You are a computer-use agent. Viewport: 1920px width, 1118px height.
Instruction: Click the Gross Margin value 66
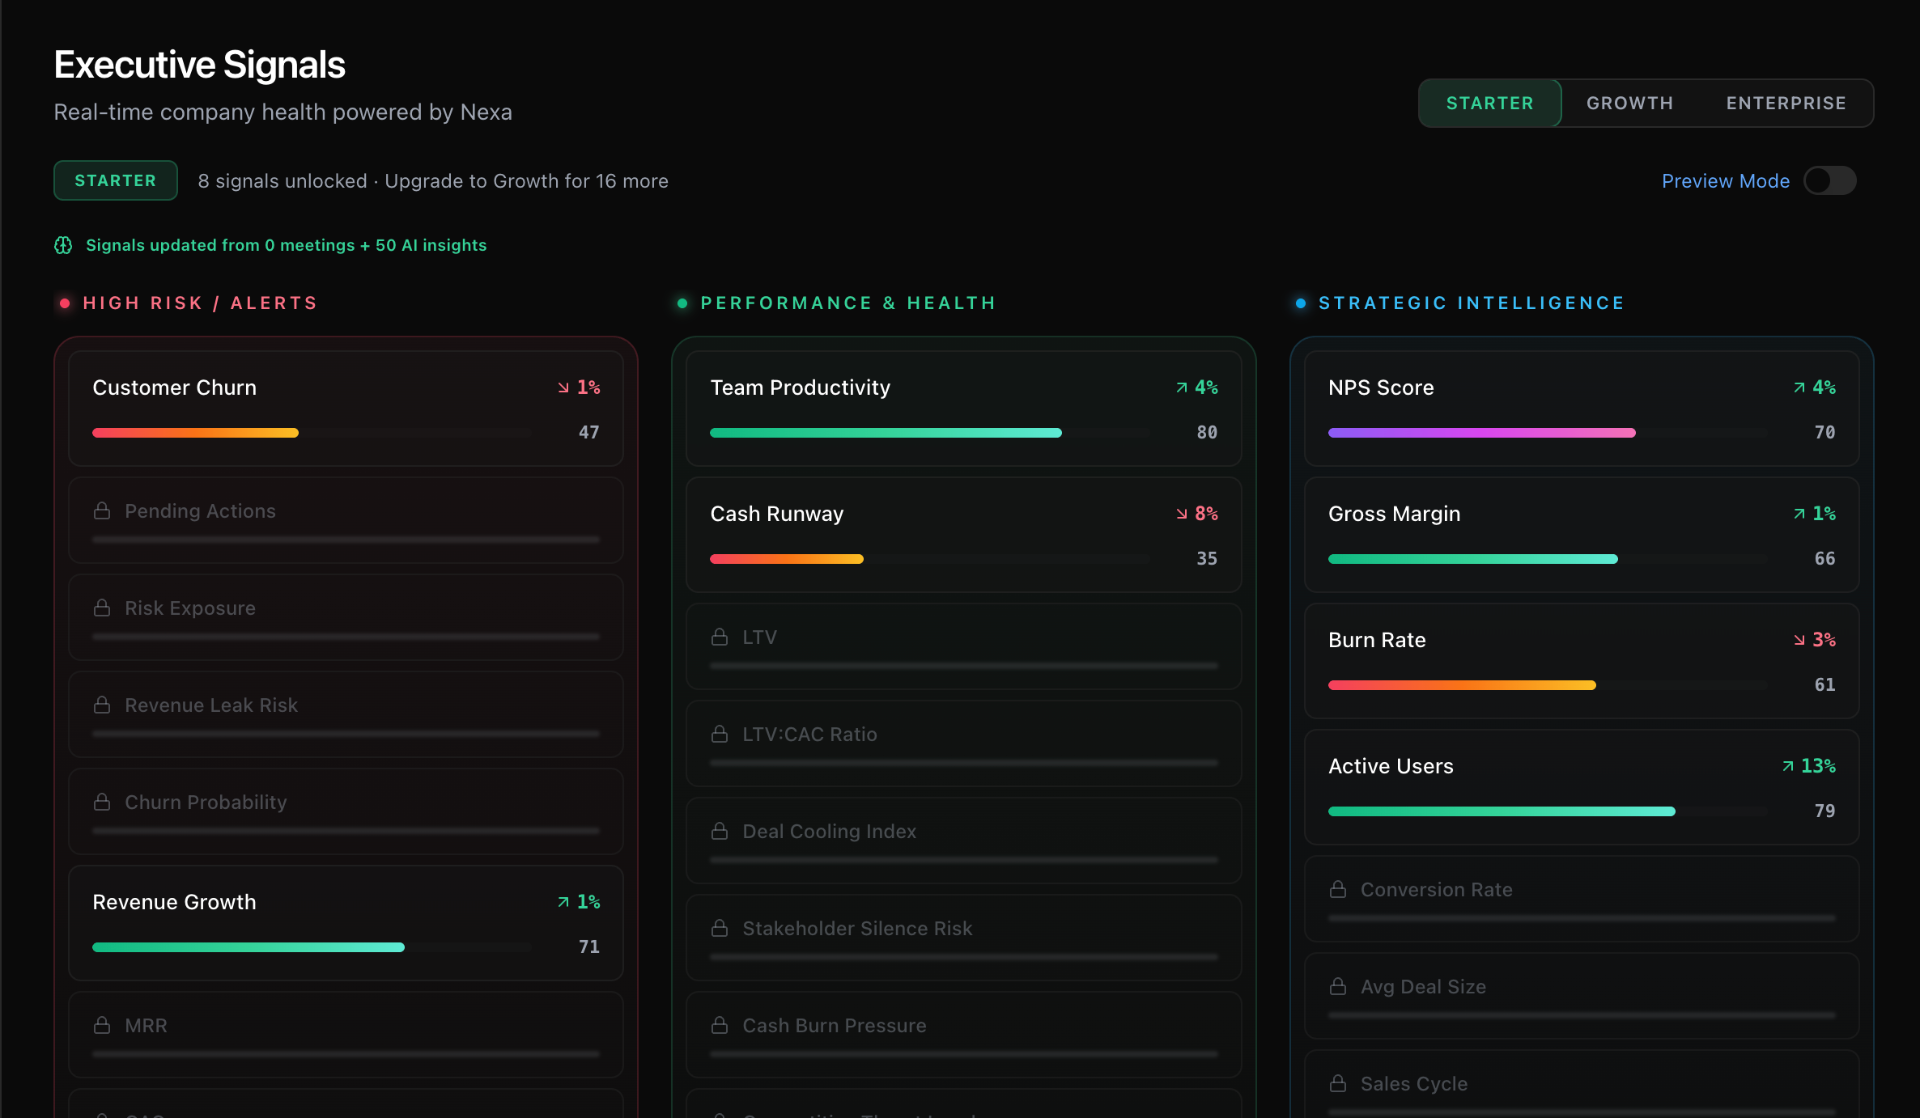point(1824,559)
